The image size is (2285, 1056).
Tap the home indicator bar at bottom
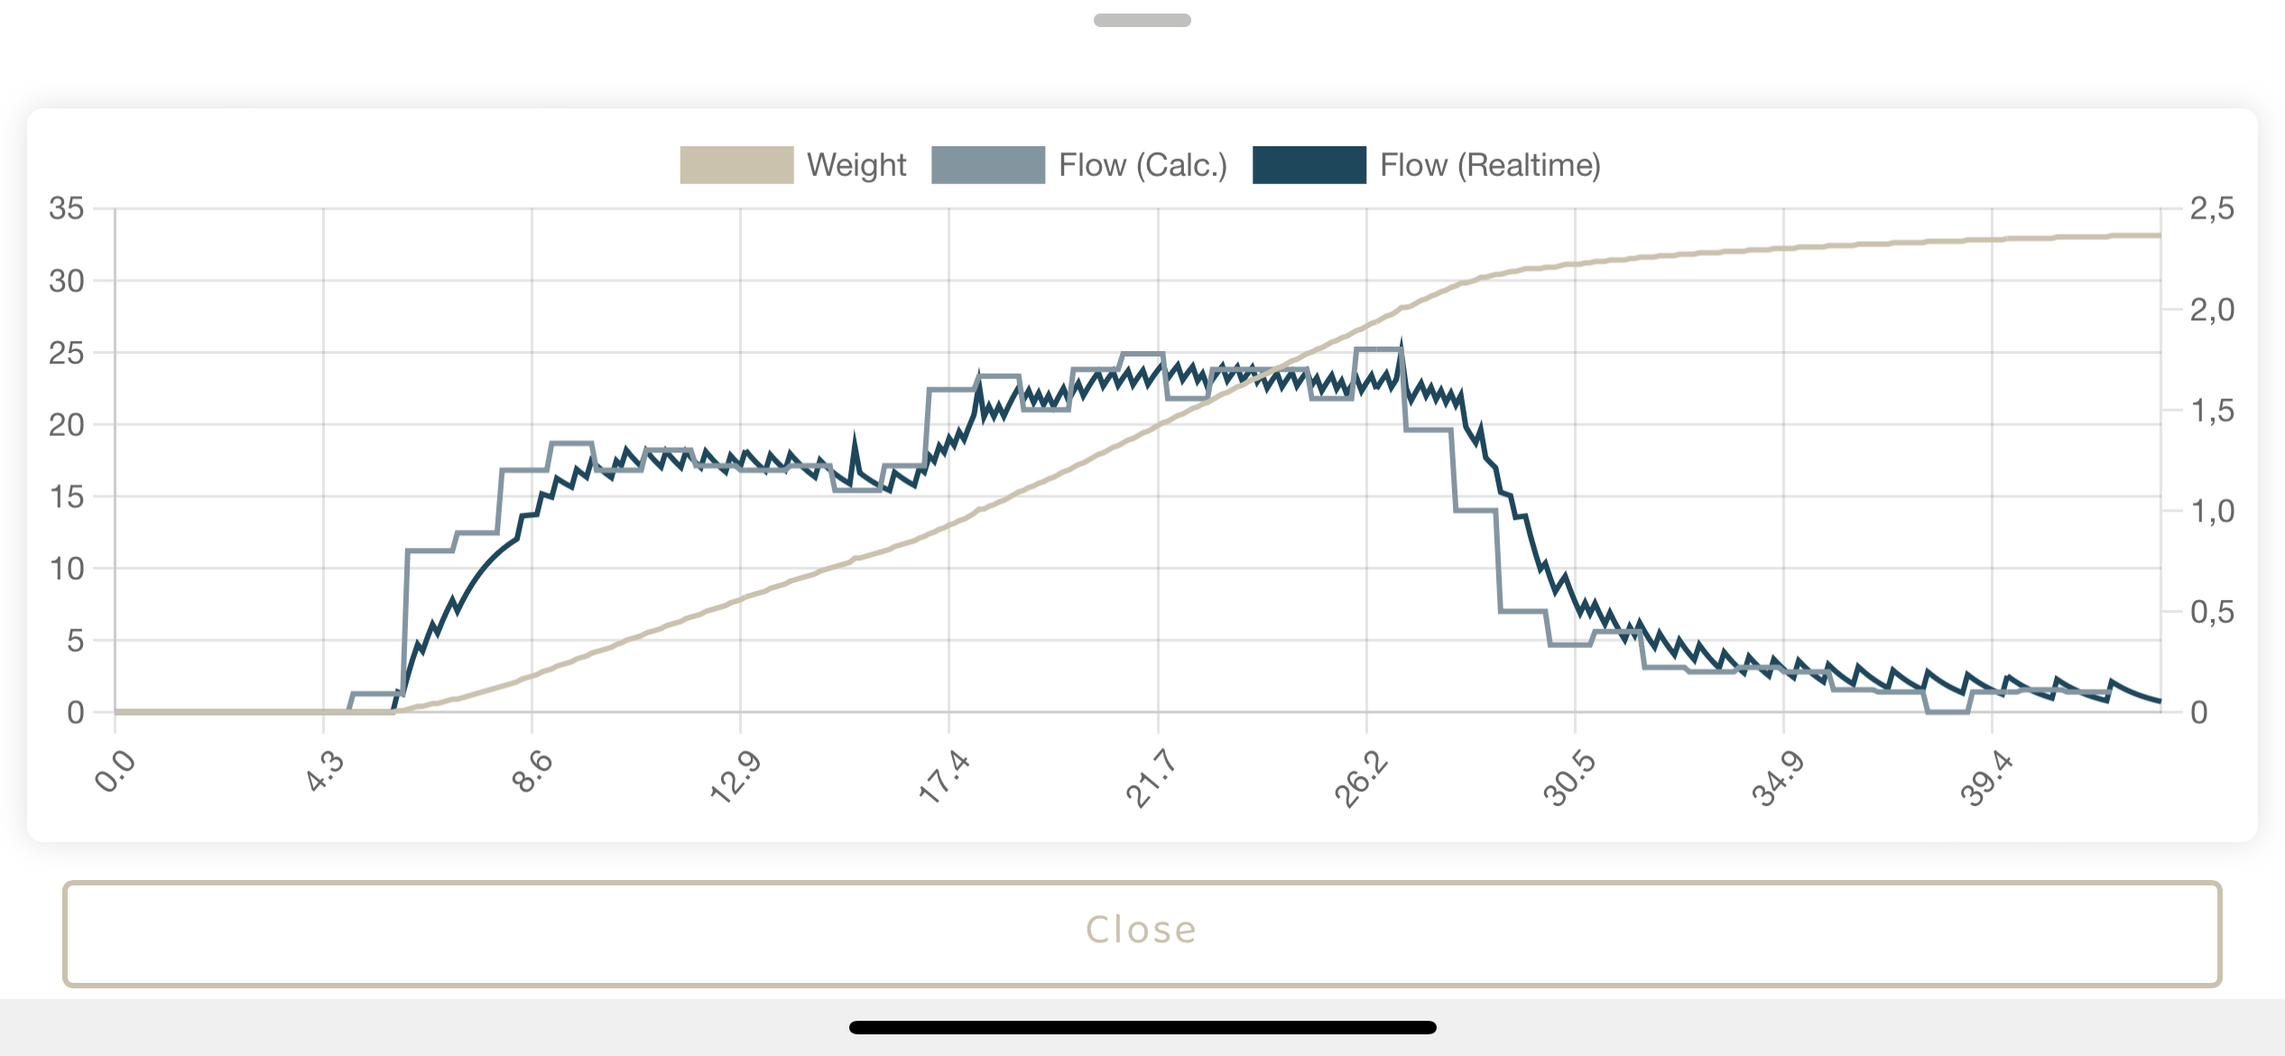[1142, 1027]
